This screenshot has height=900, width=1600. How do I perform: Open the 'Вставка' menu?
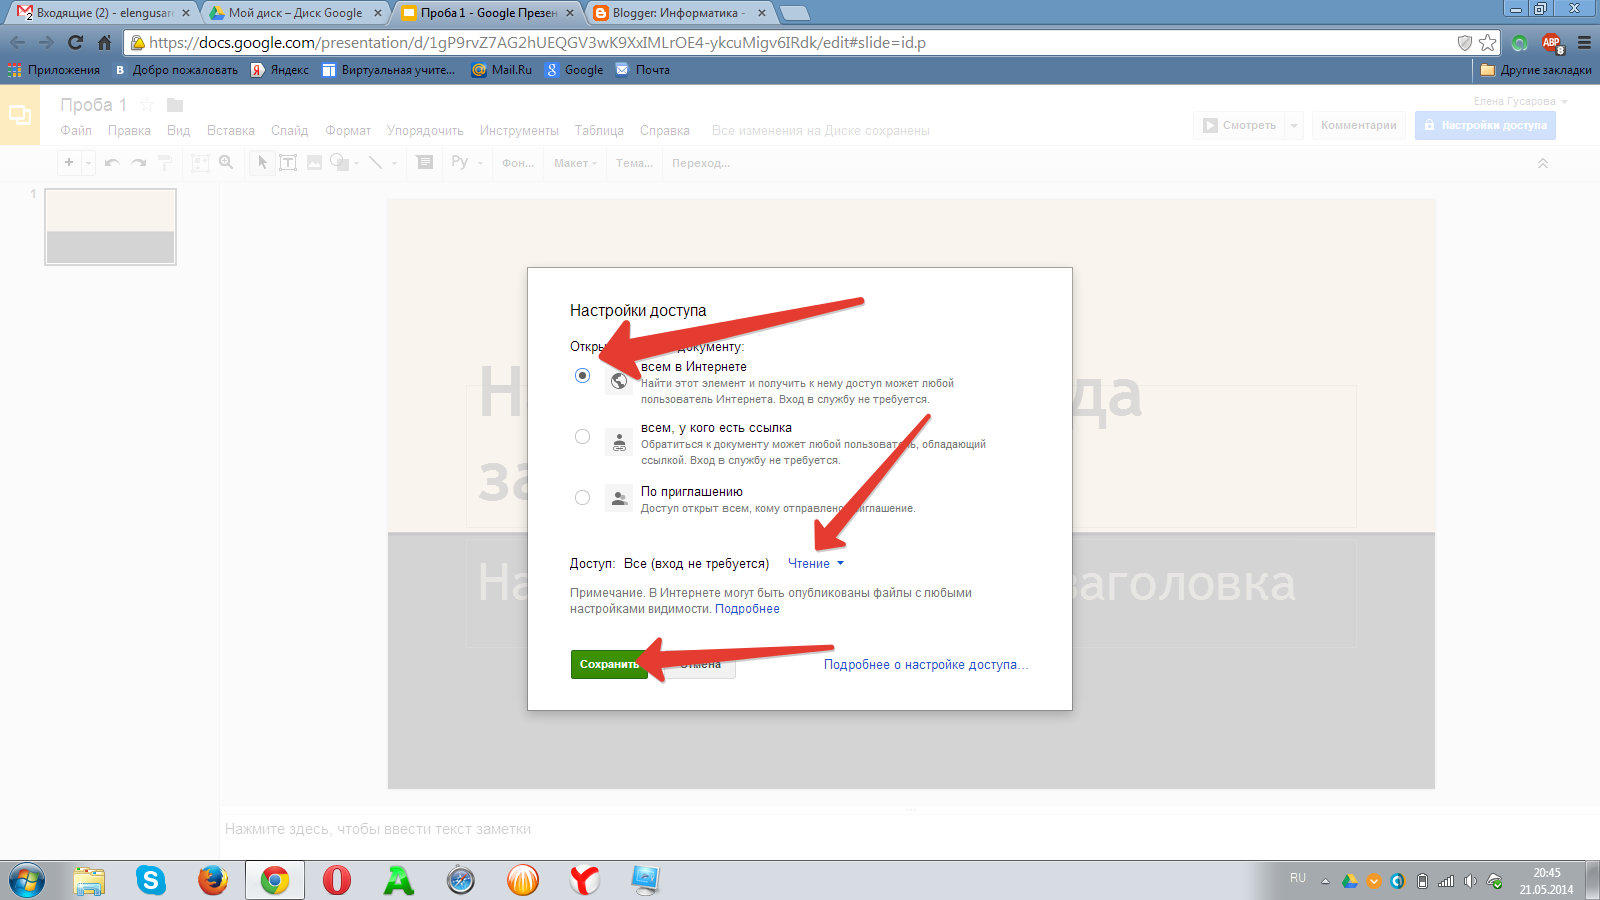point(231,131)
